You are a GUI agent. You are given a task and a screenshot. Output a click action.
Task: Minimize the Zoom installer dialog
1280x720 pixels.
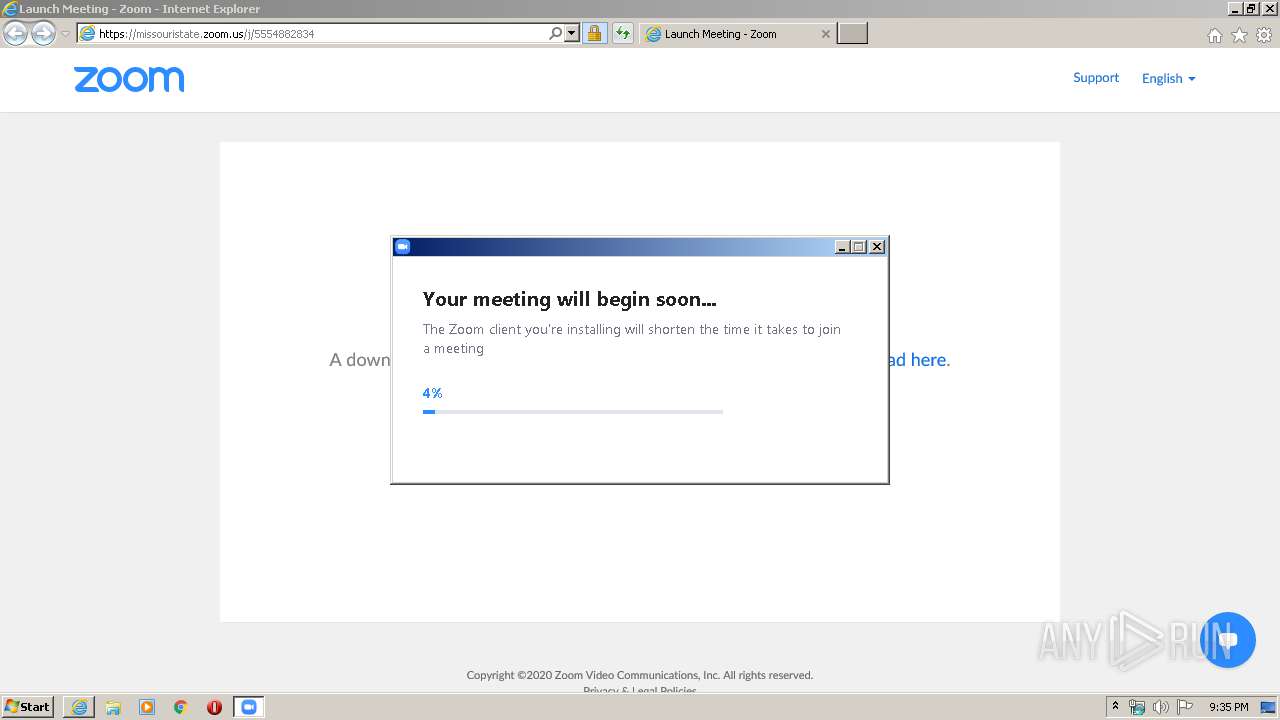(842, 247)
